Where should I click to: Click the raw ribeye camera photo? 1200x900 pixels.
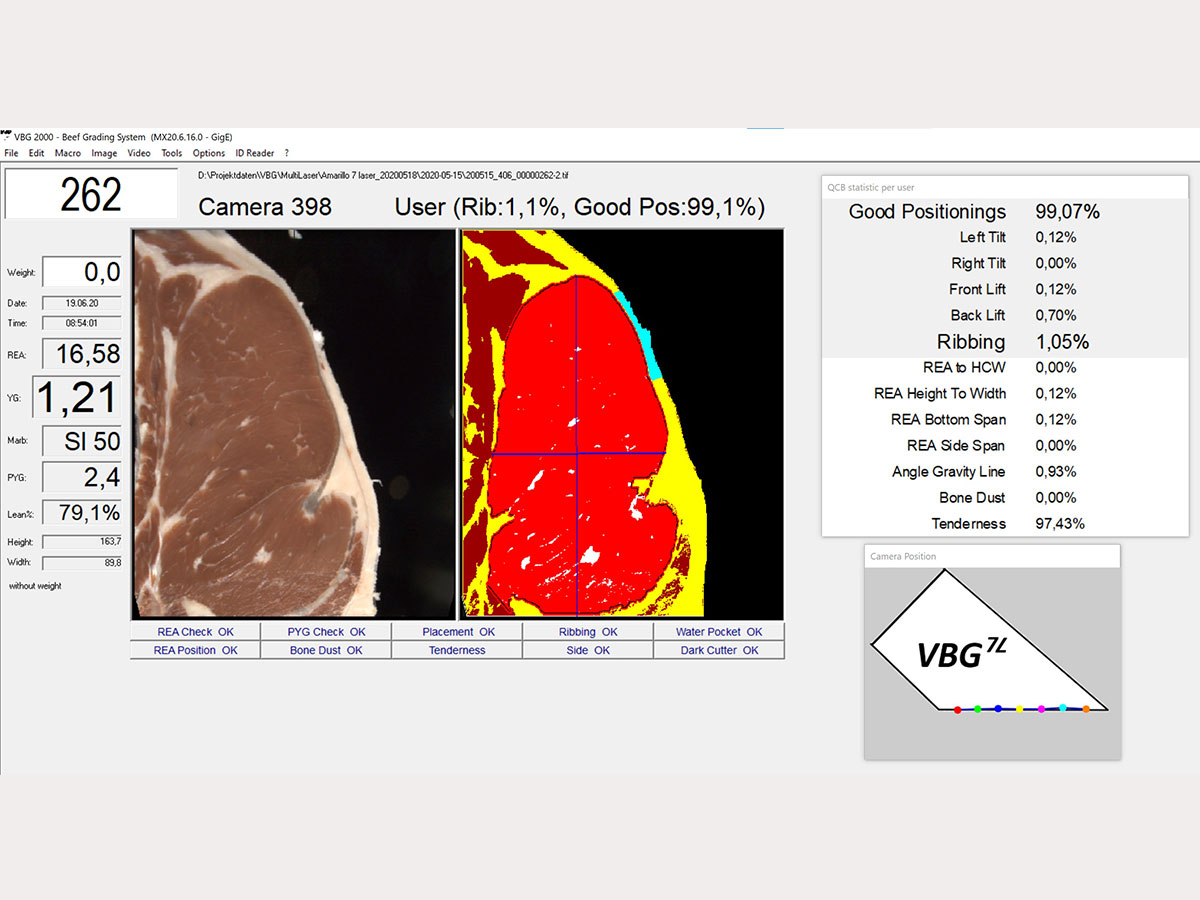[x=293, y=424]
